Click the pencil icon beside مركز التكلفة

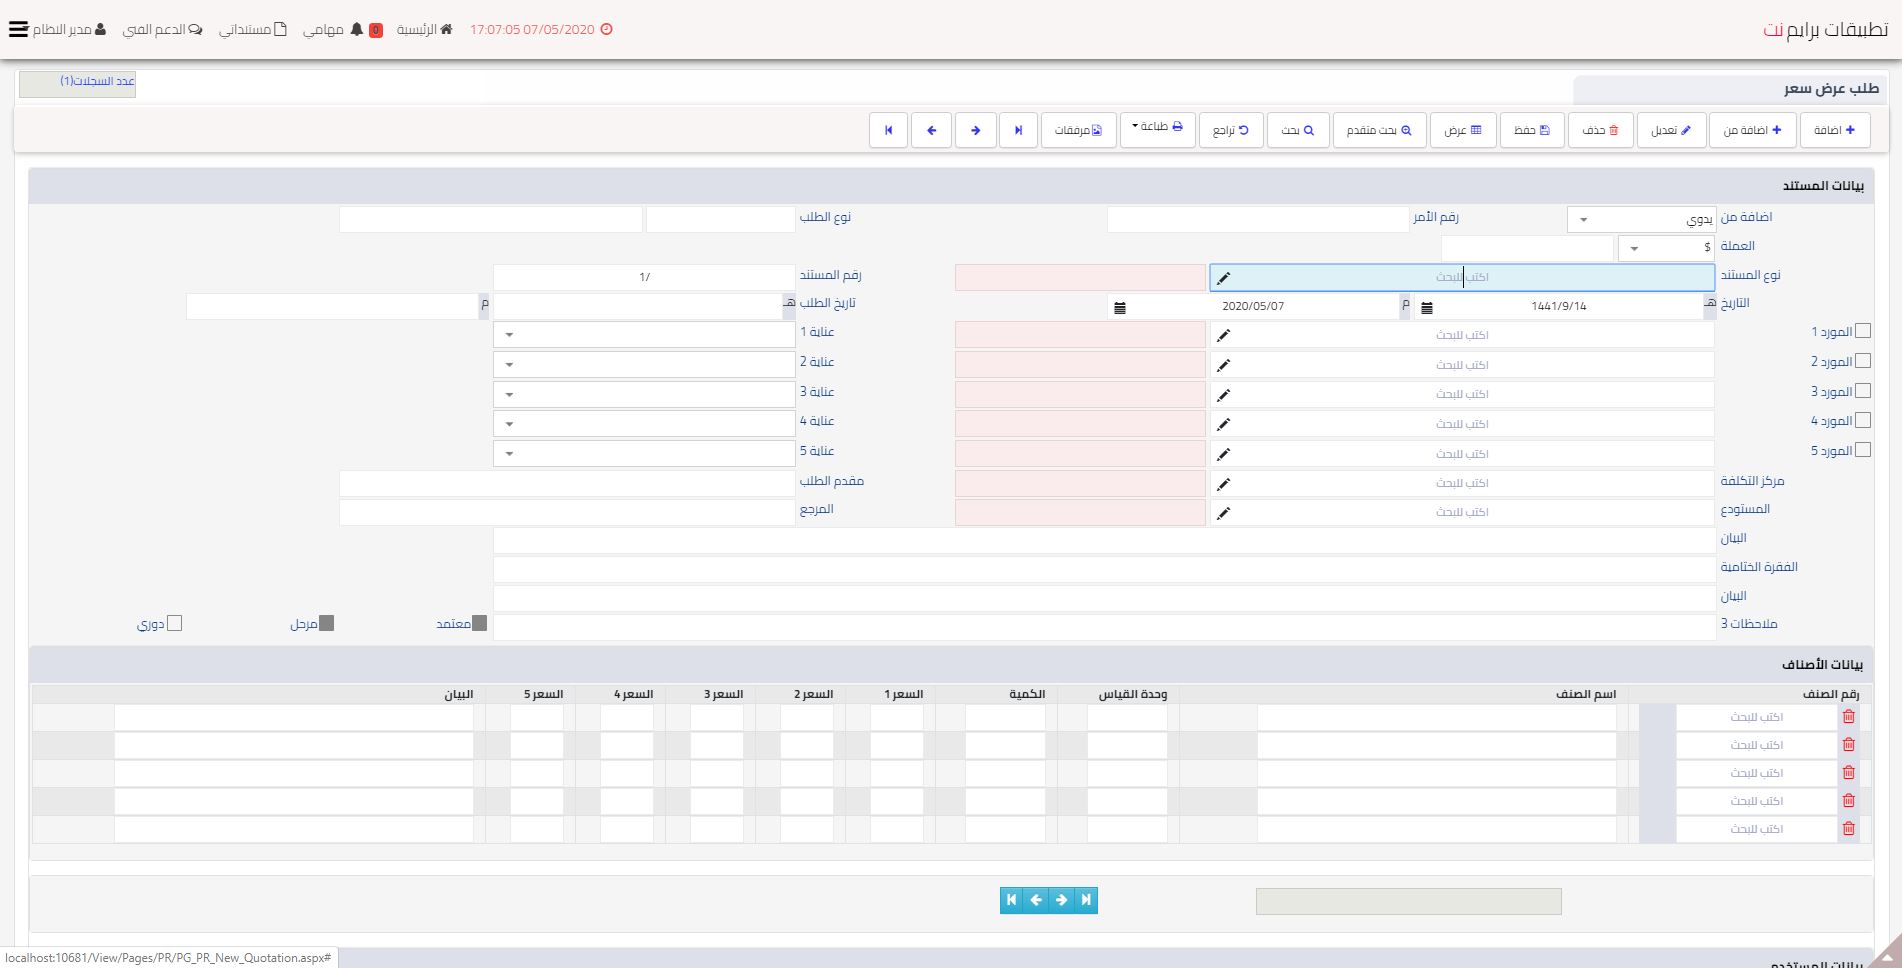(1223, 485)
